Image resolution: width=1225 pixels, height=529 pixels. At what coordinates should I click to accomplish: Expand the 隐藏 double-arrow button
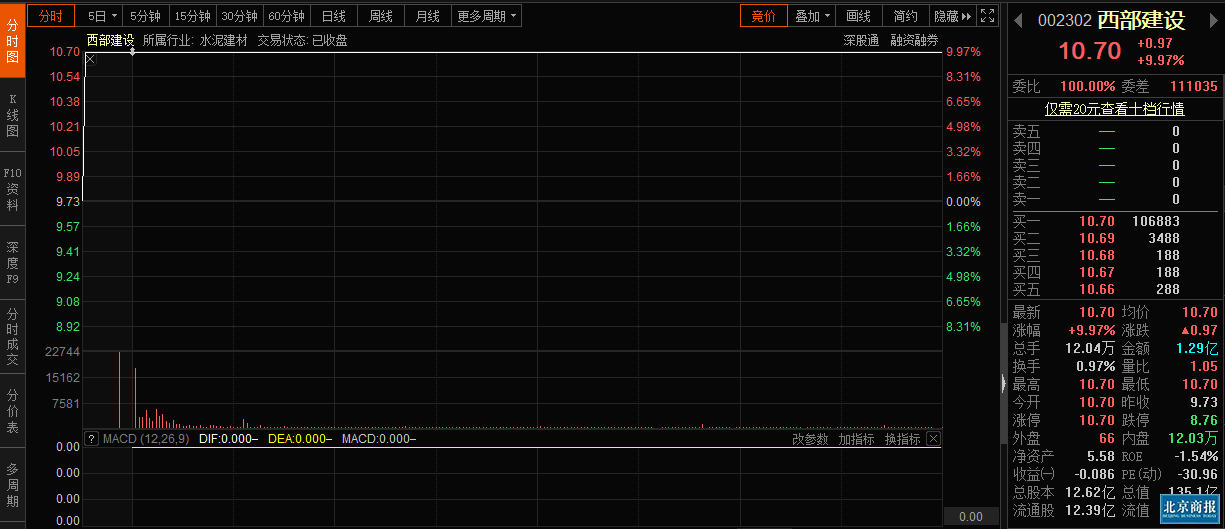[951, 16]
